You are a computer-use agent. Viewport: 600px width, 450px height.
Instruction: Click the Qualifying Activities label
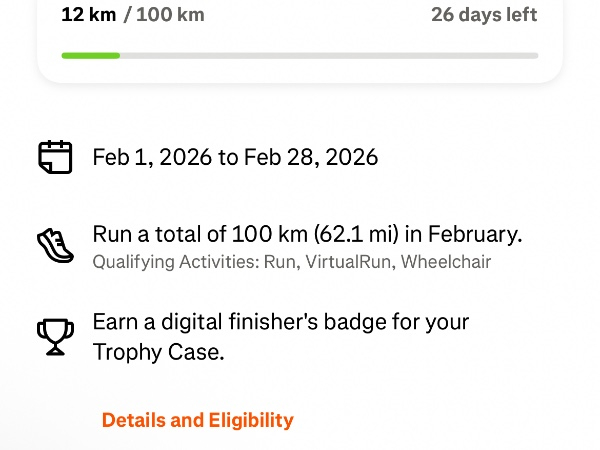click(176, 262)
